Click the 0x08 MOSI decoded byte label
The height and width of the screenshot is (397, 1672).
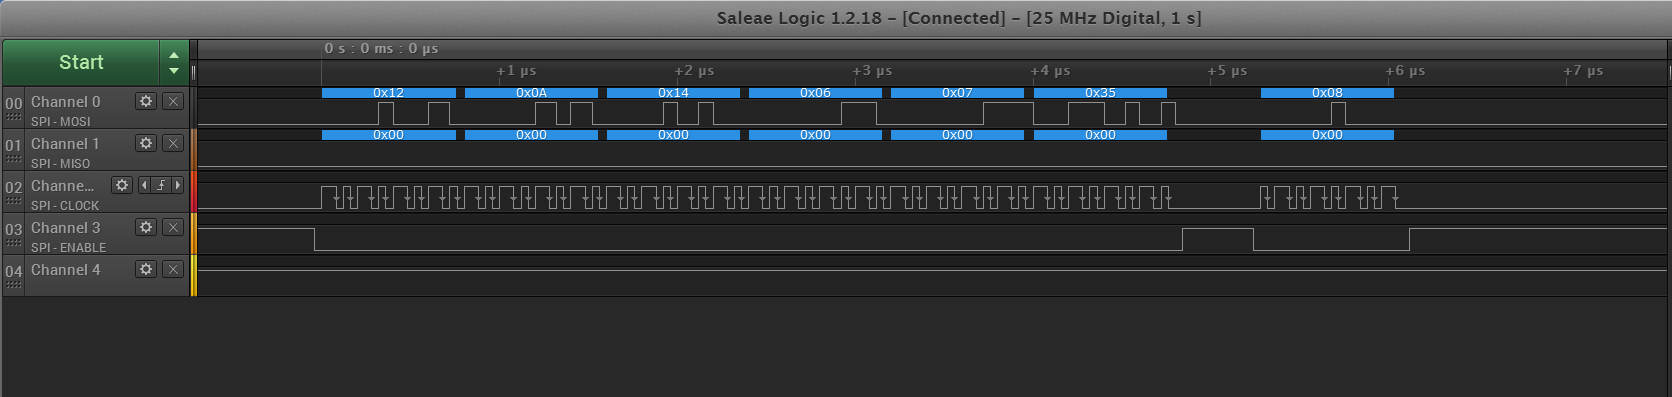(1327, 93)
